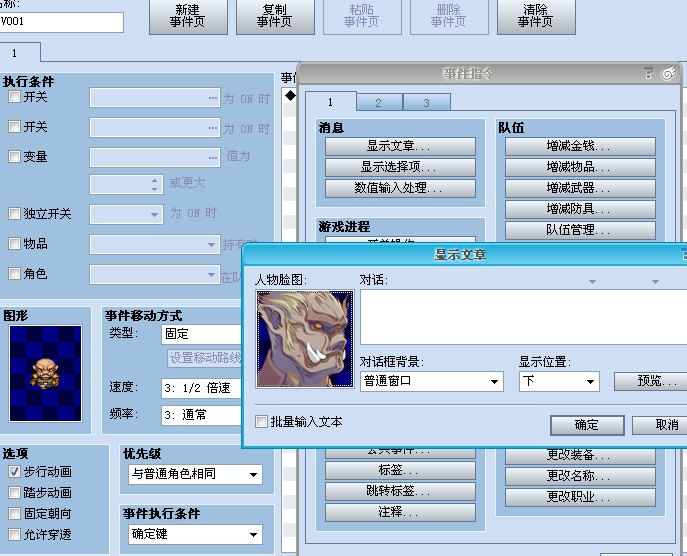687x556 pixels.
Task: Enable the second 开关 condition checkbox
Action: [x=14, y=127]
